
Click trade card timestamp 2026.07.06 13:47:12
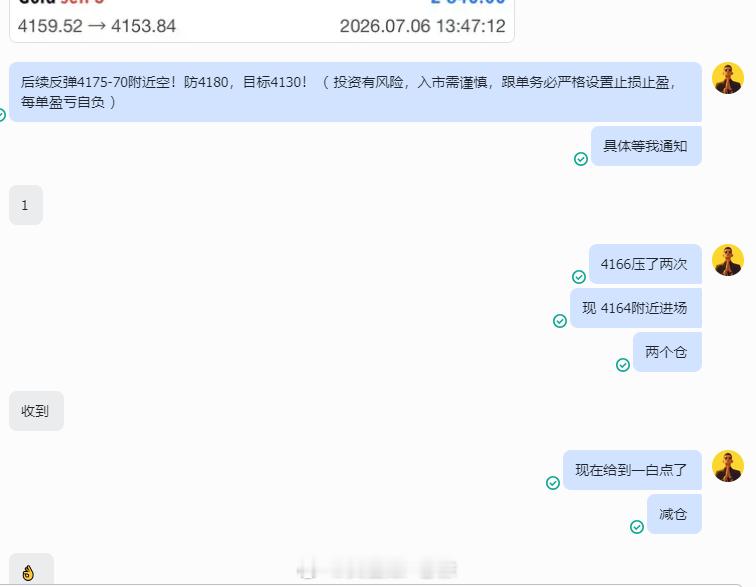coord(422,26)
